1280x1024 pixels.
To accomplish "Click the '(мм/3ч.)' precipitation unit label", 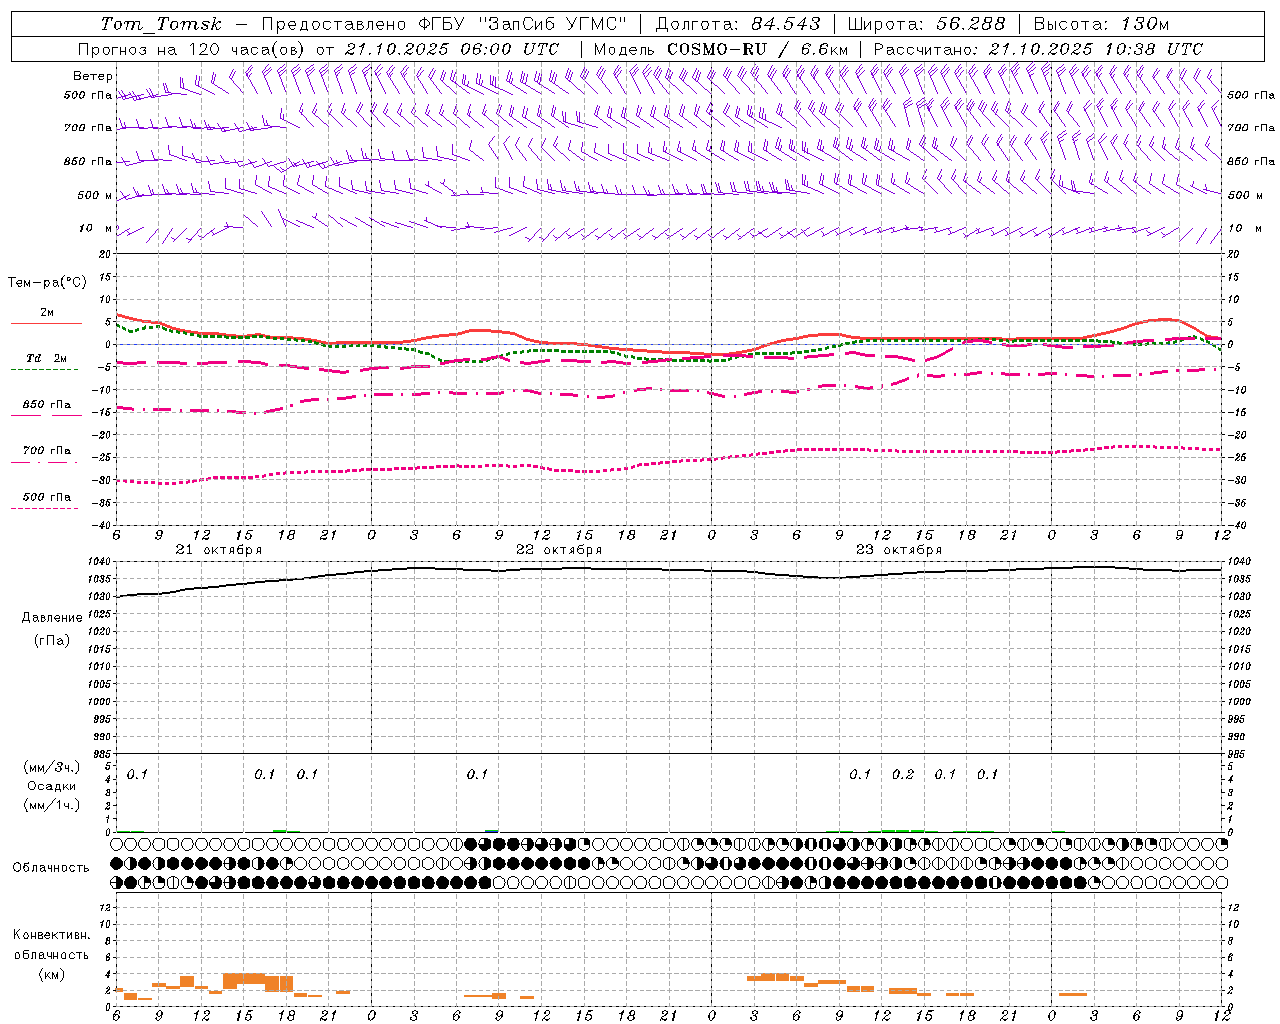I will click(52, 768).
